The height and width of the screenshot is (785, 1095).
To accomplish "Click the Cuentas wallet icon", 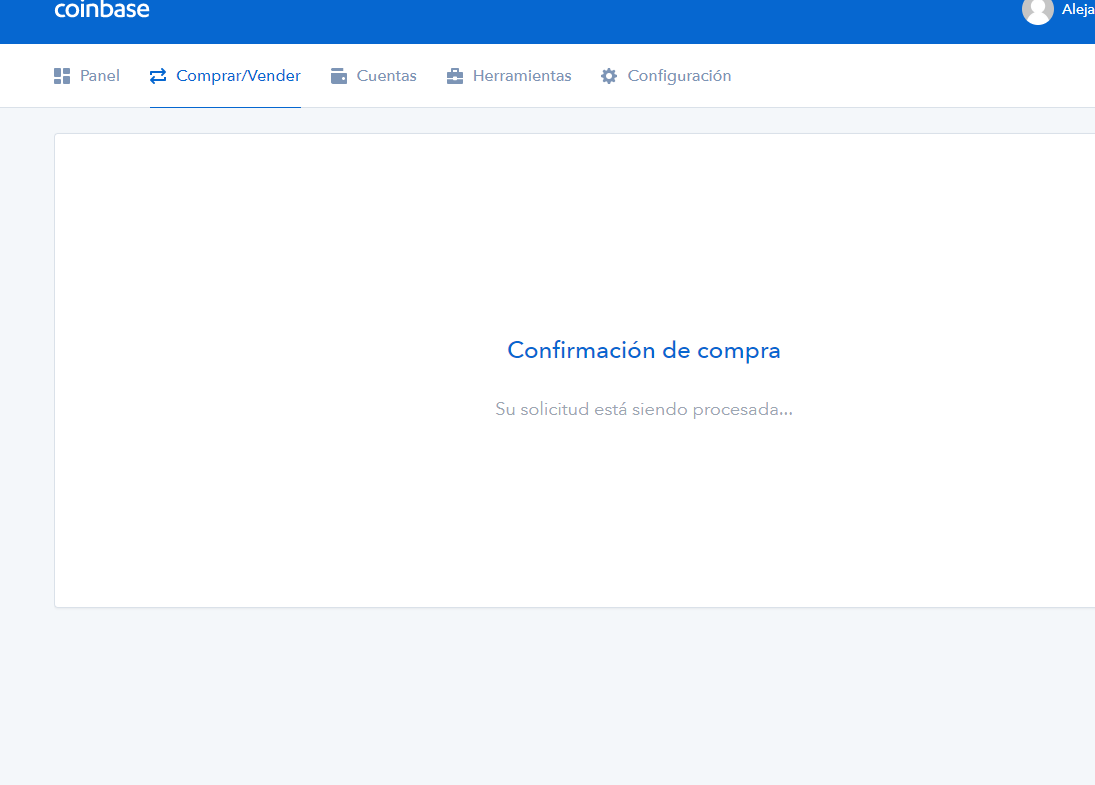I will pos(339,76).
